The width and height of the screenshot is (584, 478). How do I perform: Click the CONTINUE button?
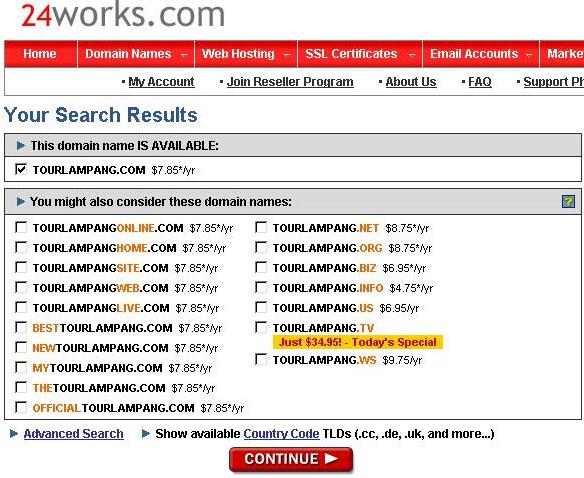click(x=291, y=459)
